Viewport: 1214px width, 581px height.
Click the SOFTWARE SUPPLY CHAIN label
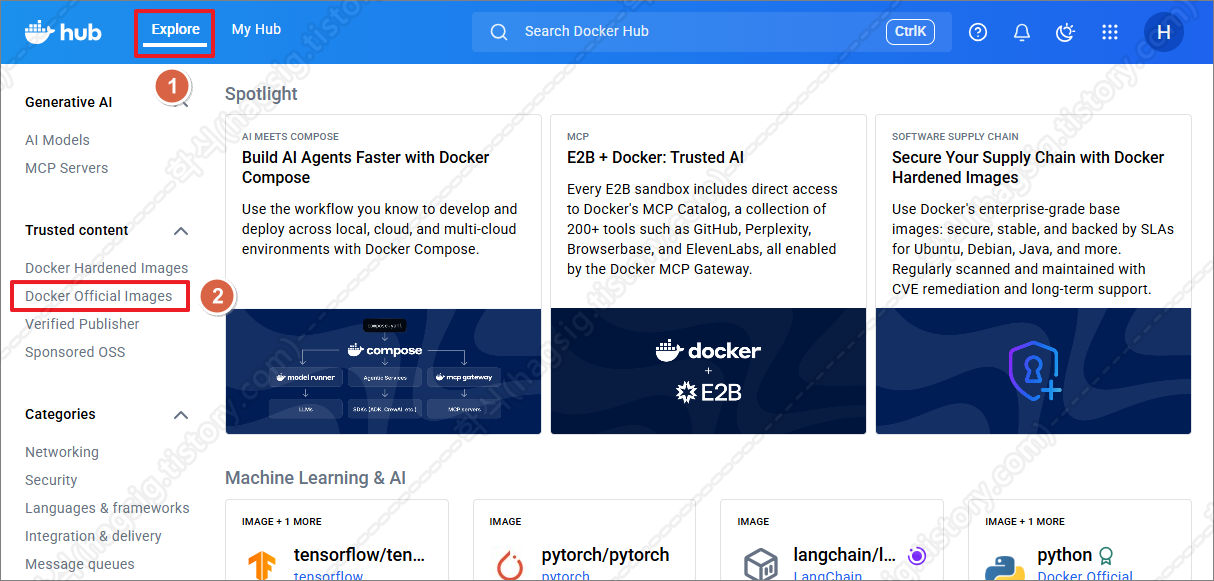(956, 136)
